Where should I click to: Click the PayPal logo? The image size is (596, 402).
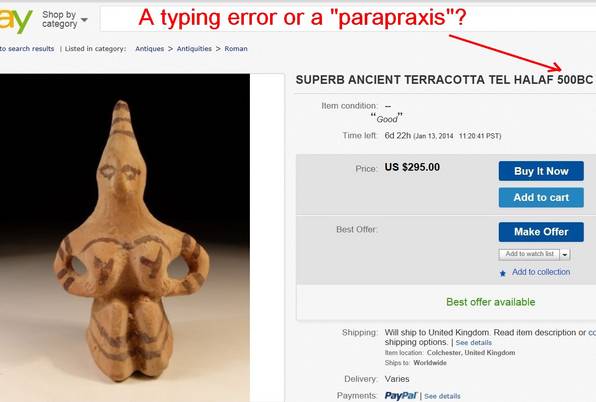[401, 396]
